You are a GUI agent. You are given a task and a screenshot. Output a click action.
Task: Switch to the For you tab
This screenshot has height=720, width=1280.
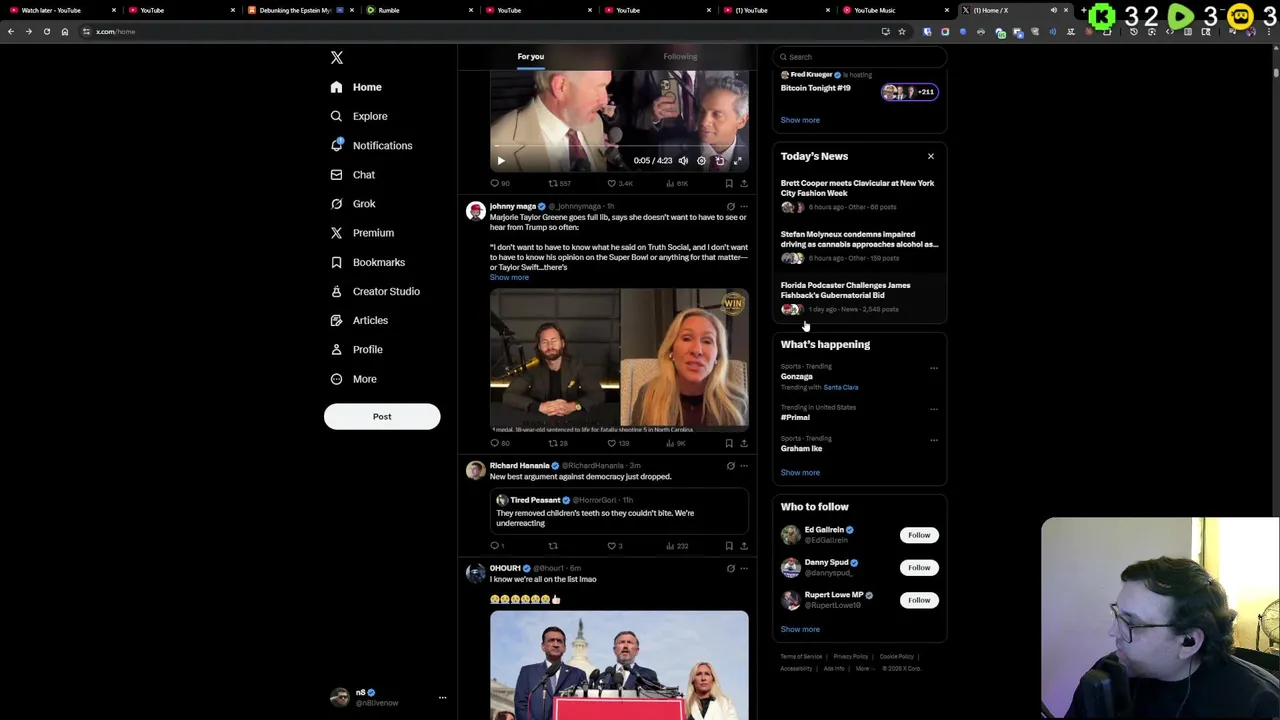coord(531,56)
